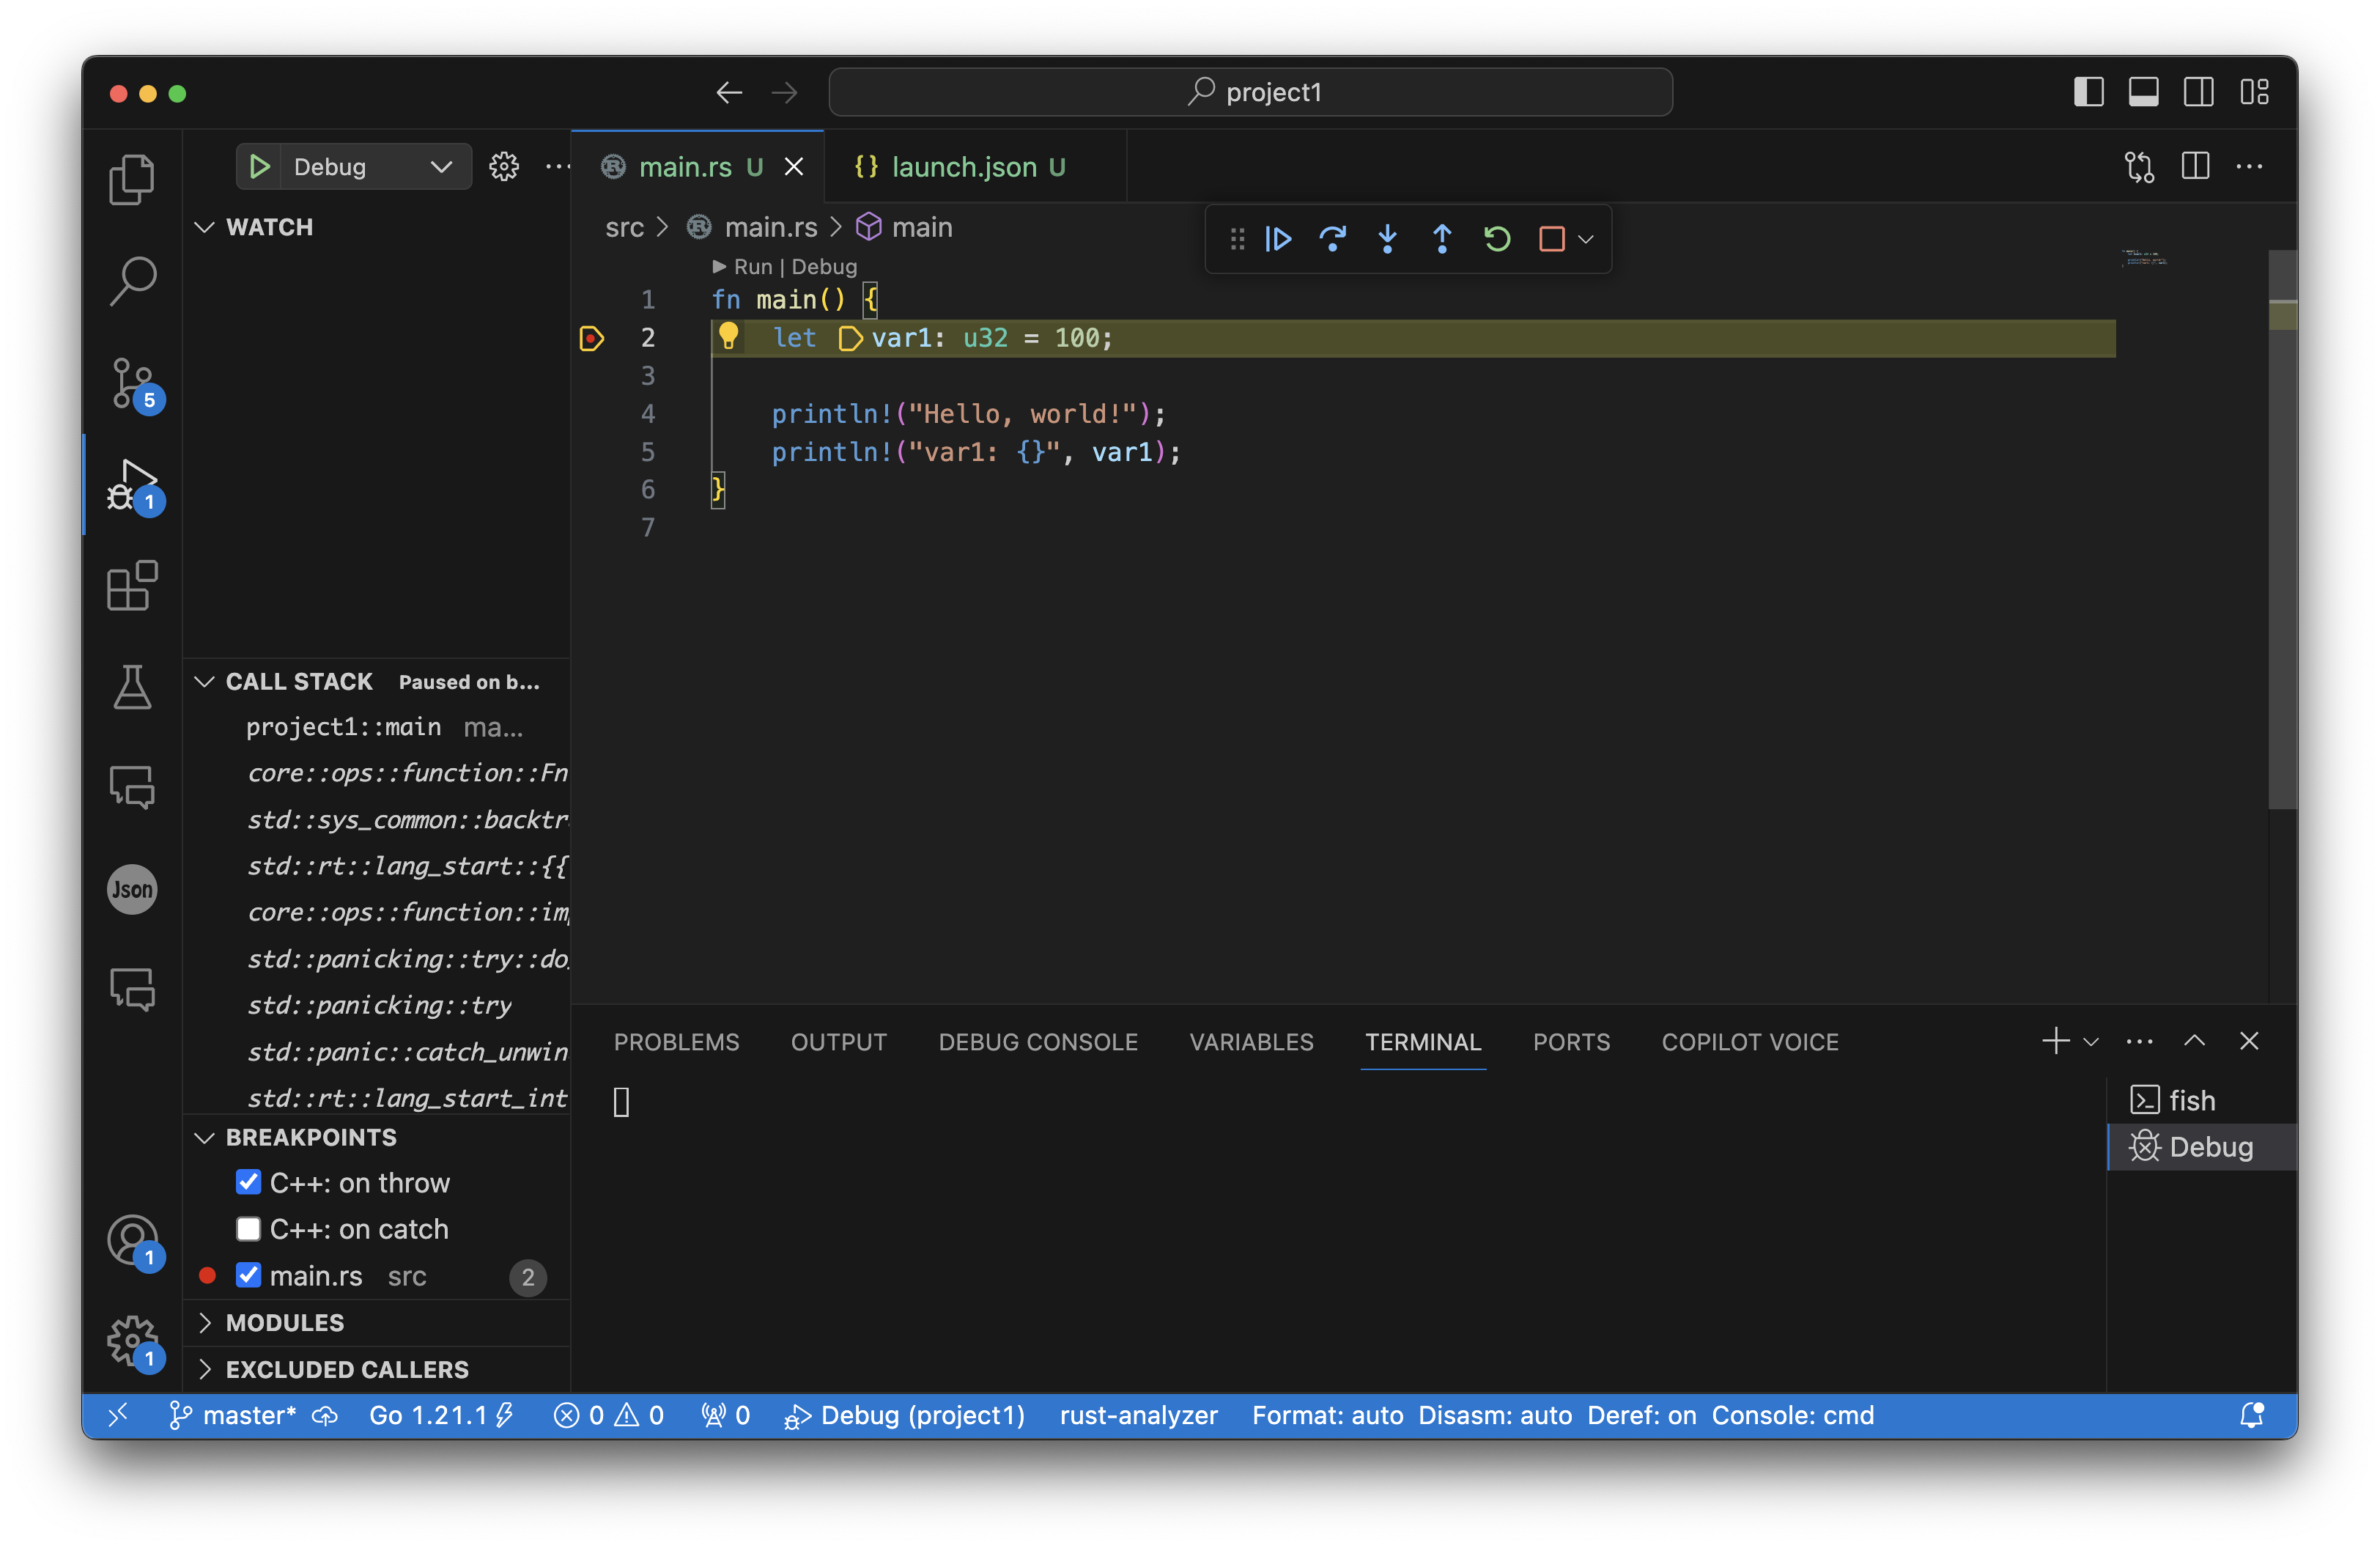Expand the MODULES section

click(x=284, y=1322)
